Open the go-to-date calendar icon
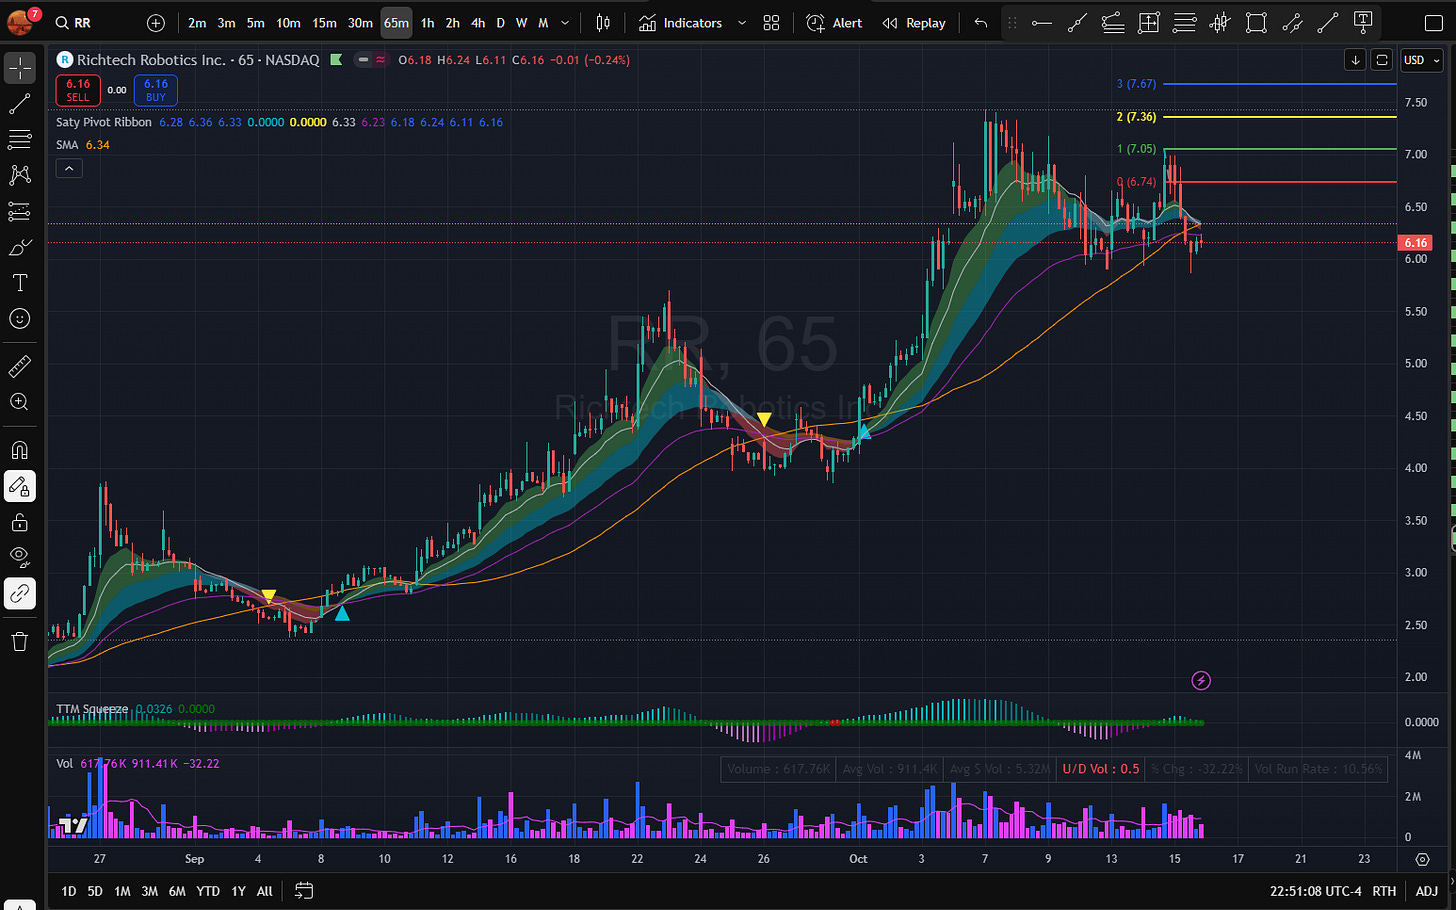This screenshot has width=1456, height=910. point(304,890)
